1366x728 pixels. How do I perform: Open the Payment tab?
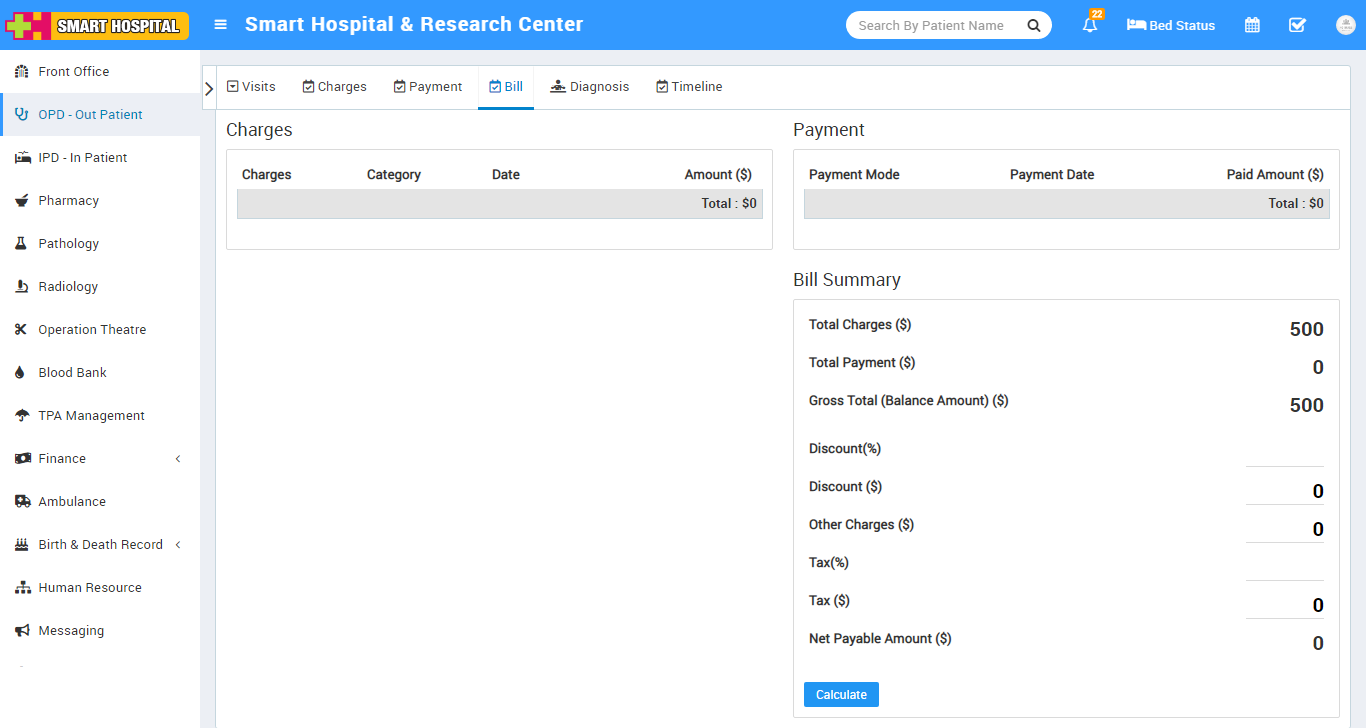[x=428, y=87]
